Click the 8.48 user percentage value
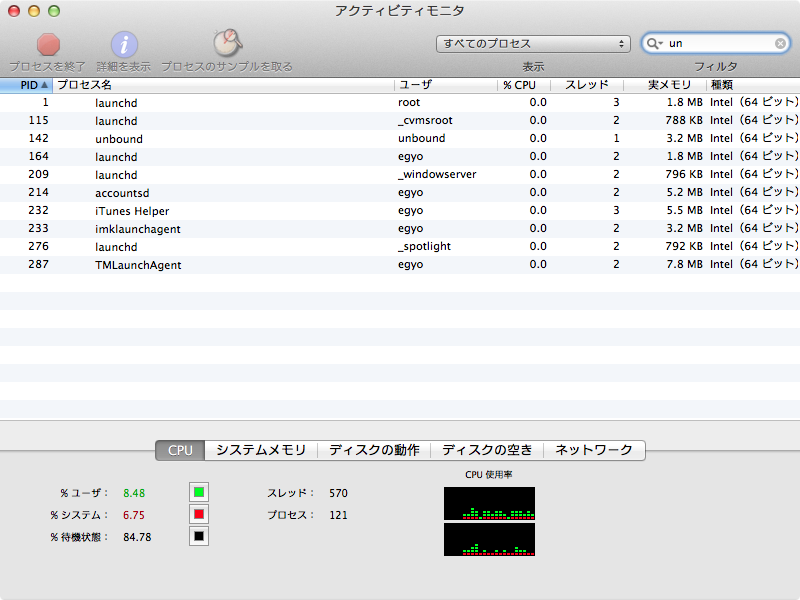This screenshot has height=600, width=800. click(134, 493)
